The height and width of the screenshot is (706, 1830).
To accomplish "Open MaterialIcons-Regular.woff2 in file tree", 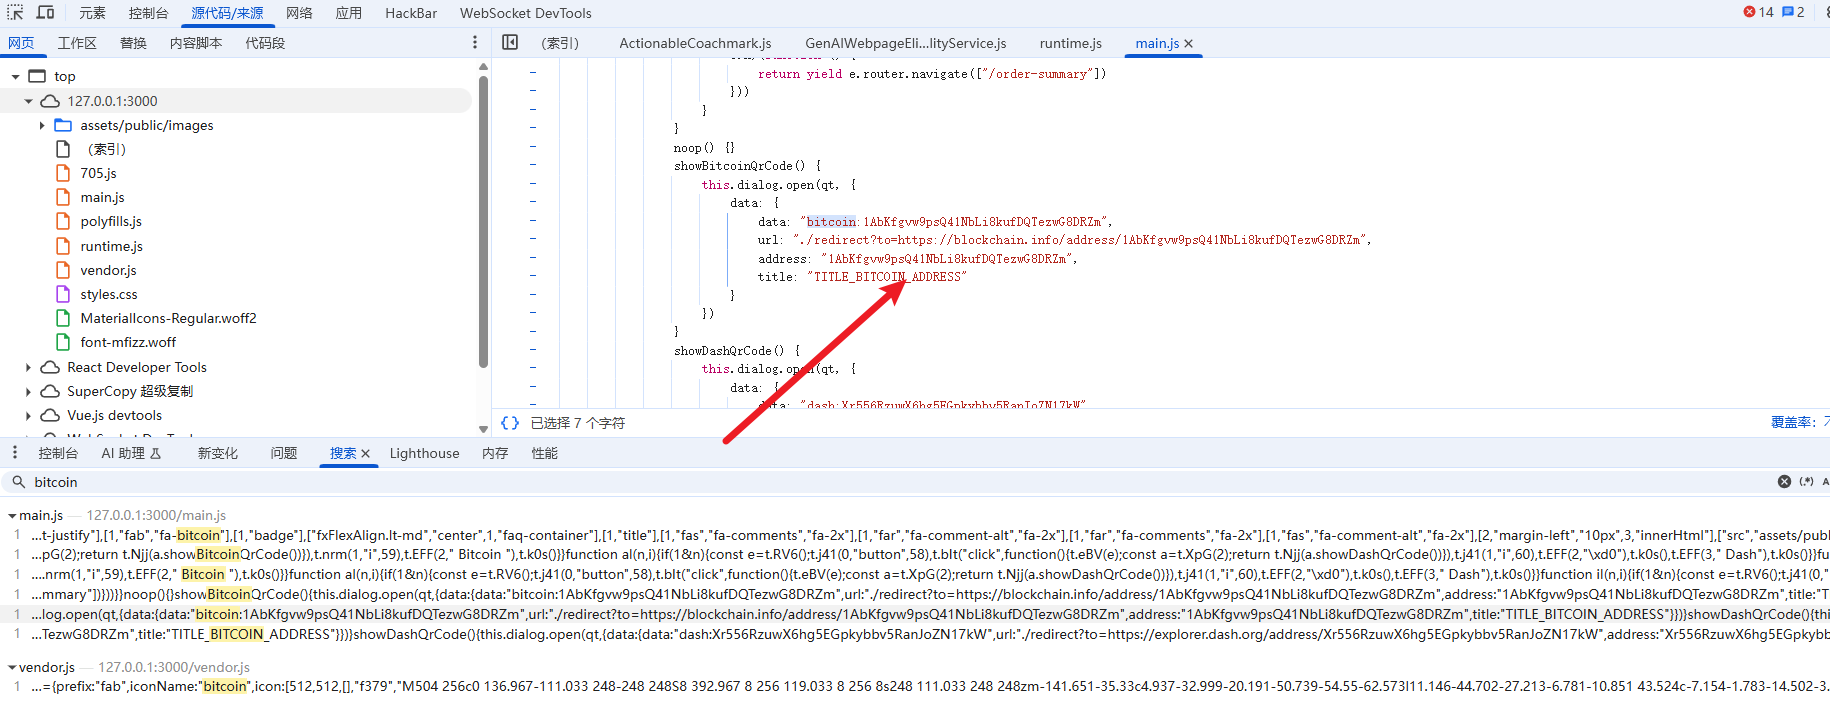I will tap(168, 318).
